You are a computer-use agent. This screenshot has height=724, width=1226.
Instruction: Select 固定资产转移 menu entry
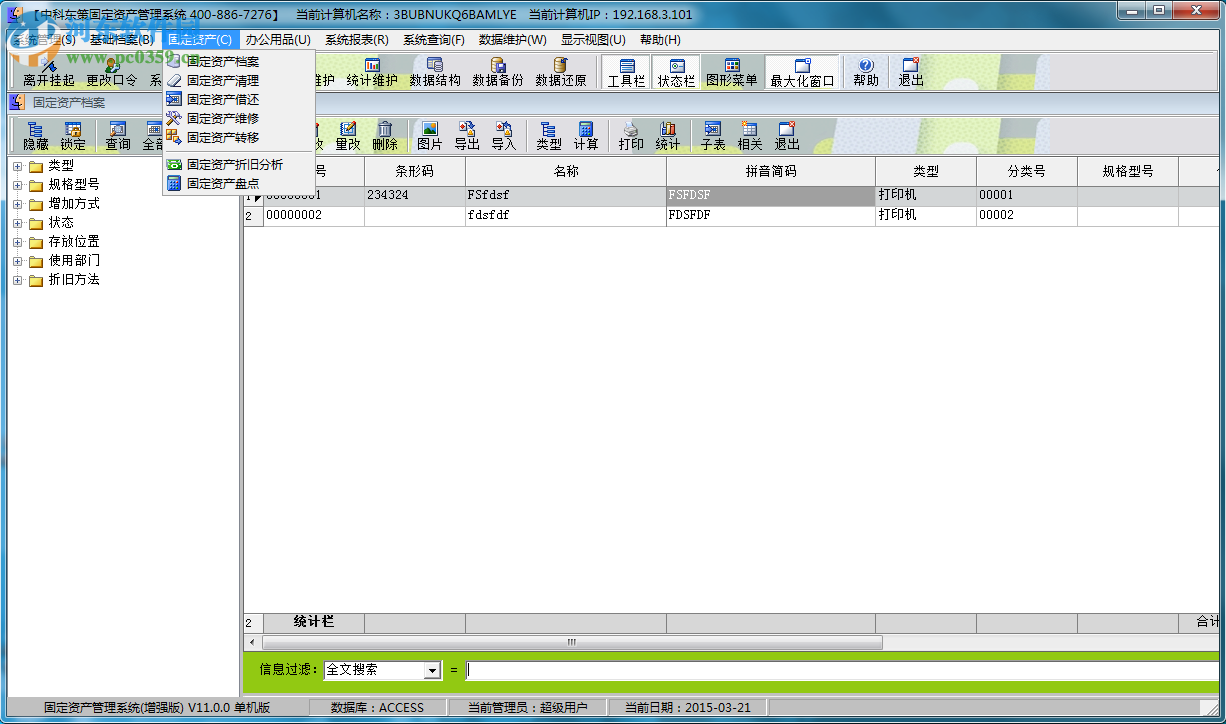click(238, 138)
